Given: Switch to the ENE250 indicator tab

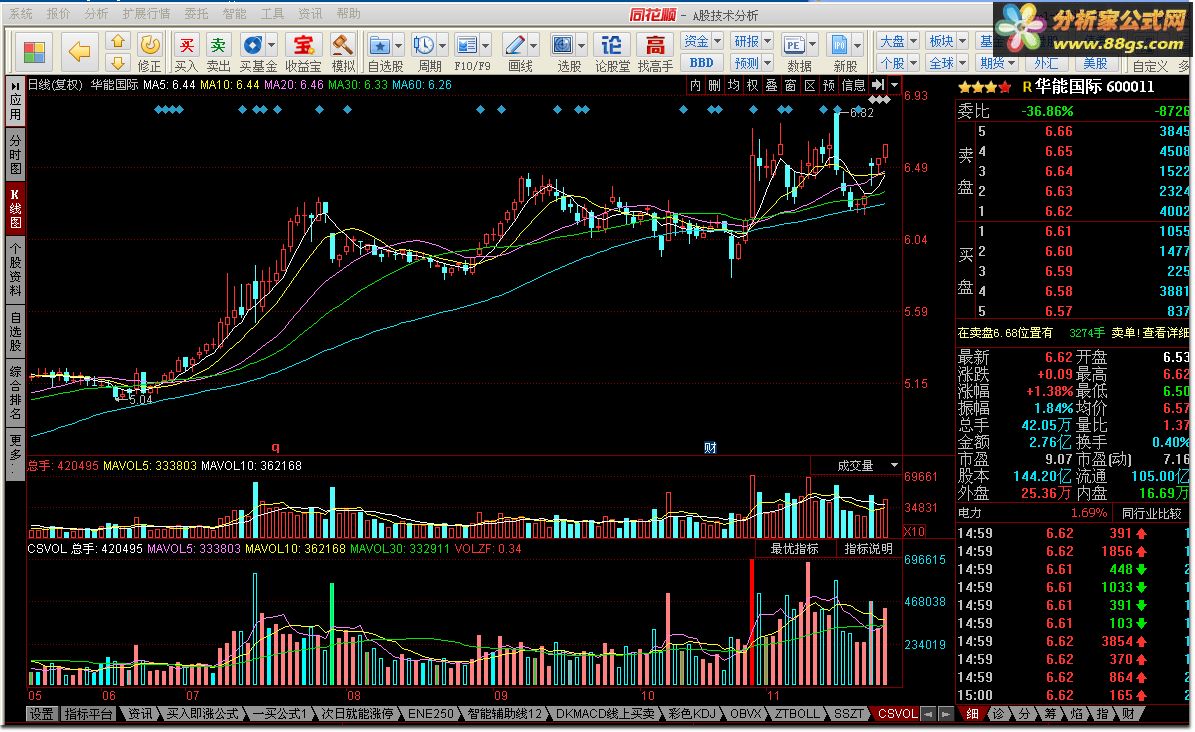Looking at the screenshot, I should pyautogui.click(x=431, y=714).
